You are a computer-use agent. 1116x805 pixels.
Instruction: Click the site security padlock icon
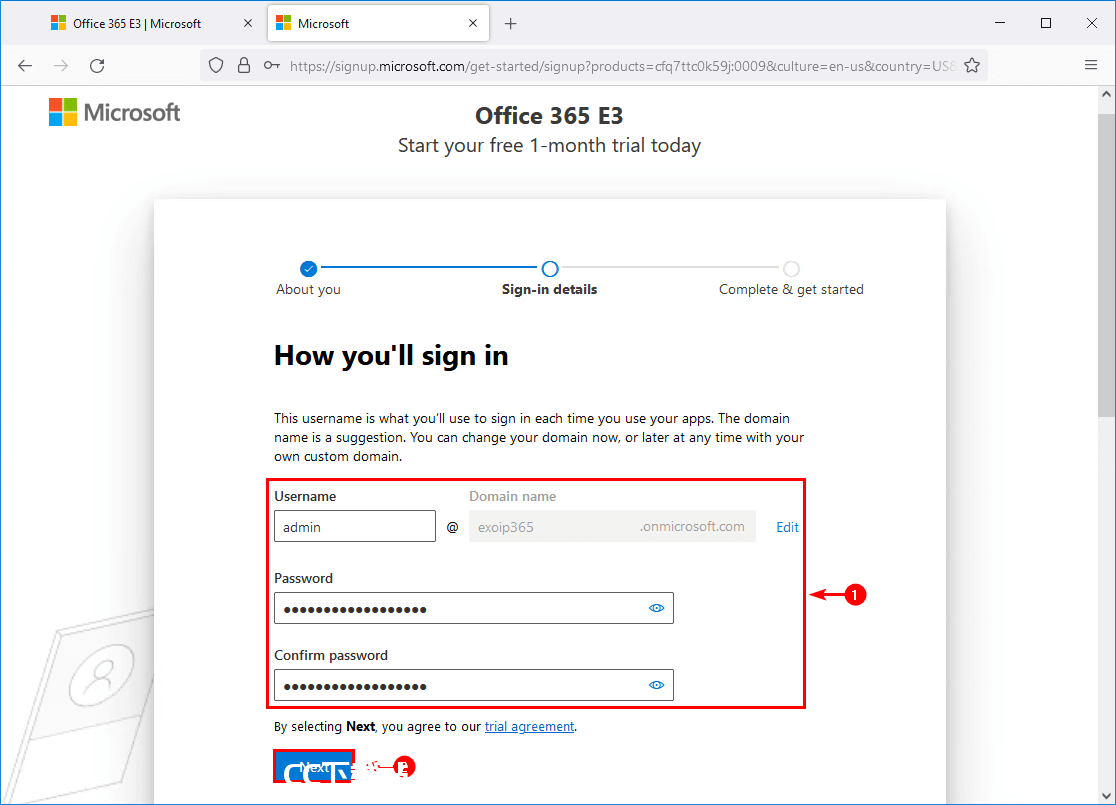click(x=244, y=66)
